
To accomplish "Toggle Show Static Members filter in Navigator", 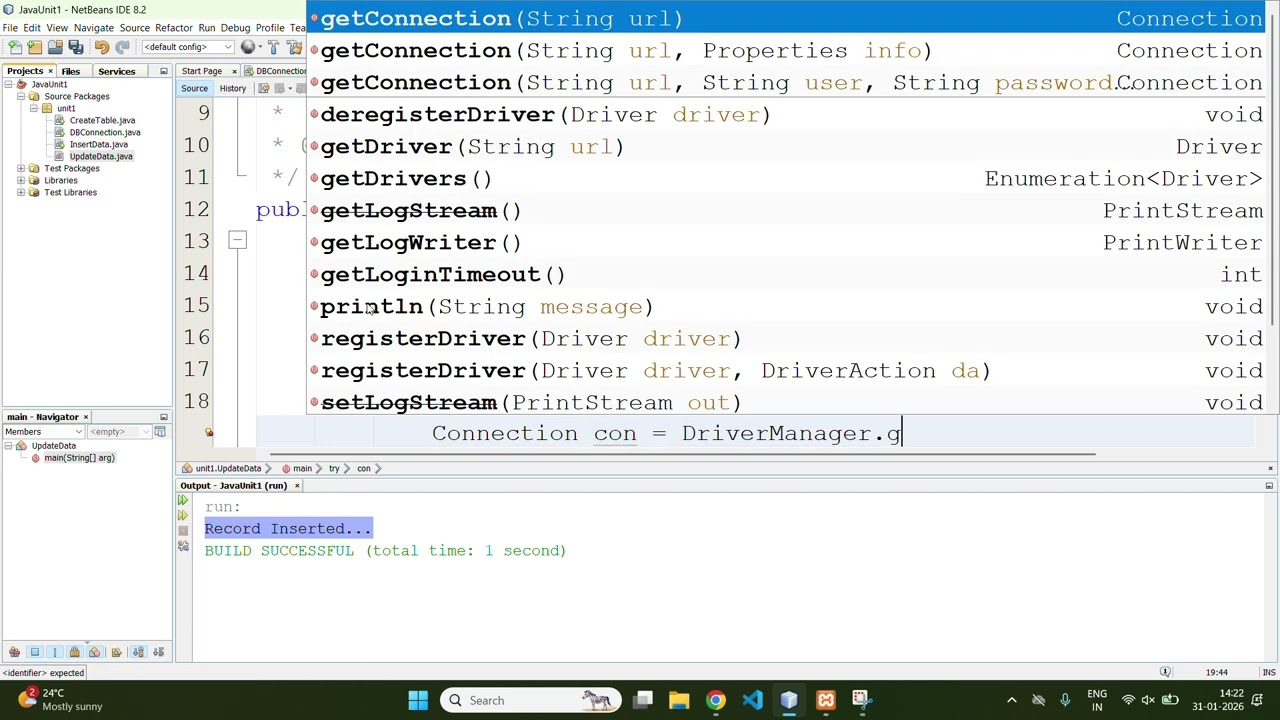I will click(55, 652).
